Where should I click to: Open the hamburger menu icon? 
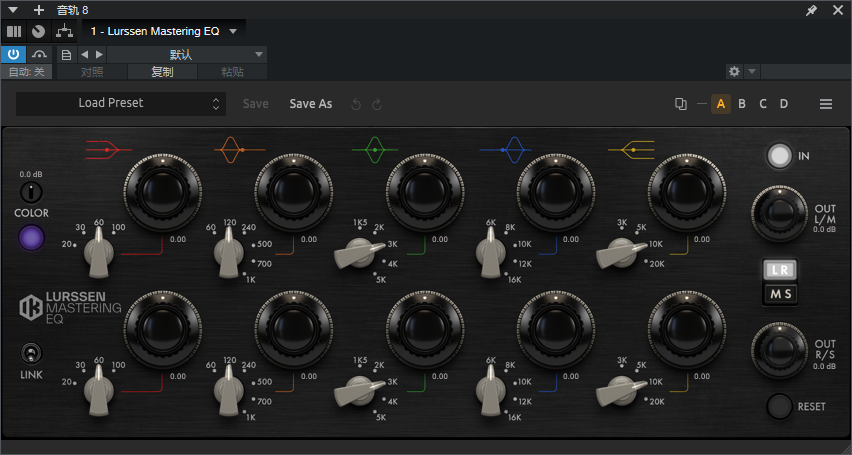click(826, 104)
